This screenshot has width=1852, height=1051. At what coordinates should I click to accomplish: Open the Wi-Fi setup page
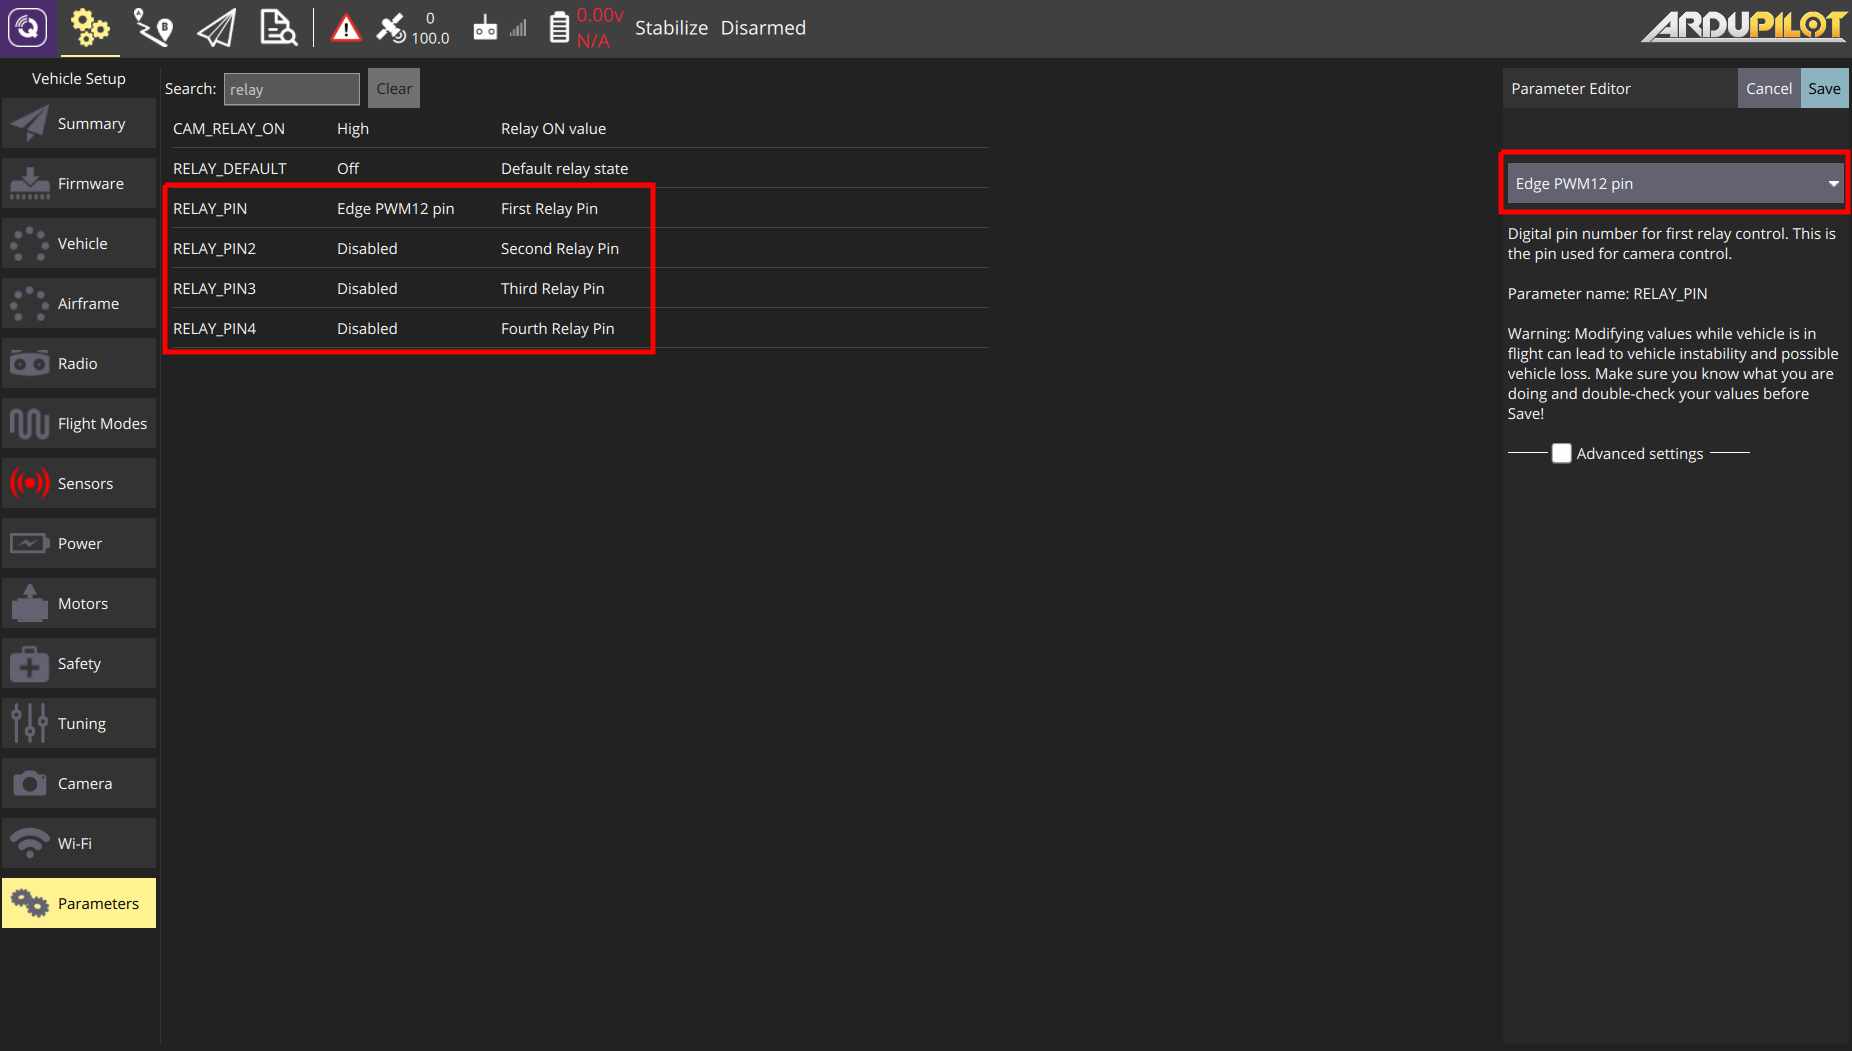(79, 844)
